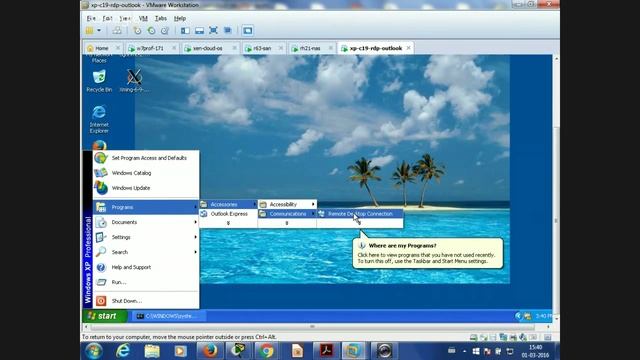The width and height of the screenshot is (640, 360).
Task: Expand the Accessibility submenu arrow
Action: click(313, 204)
